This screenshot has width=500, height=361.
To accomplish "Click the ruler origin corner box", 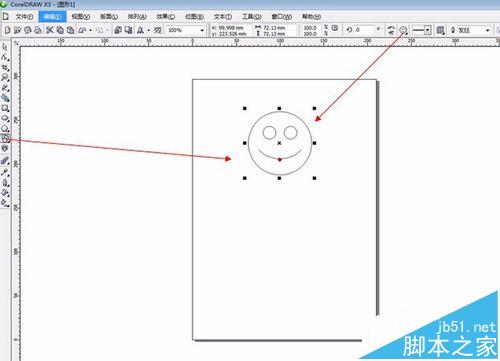I will (16, 42).
